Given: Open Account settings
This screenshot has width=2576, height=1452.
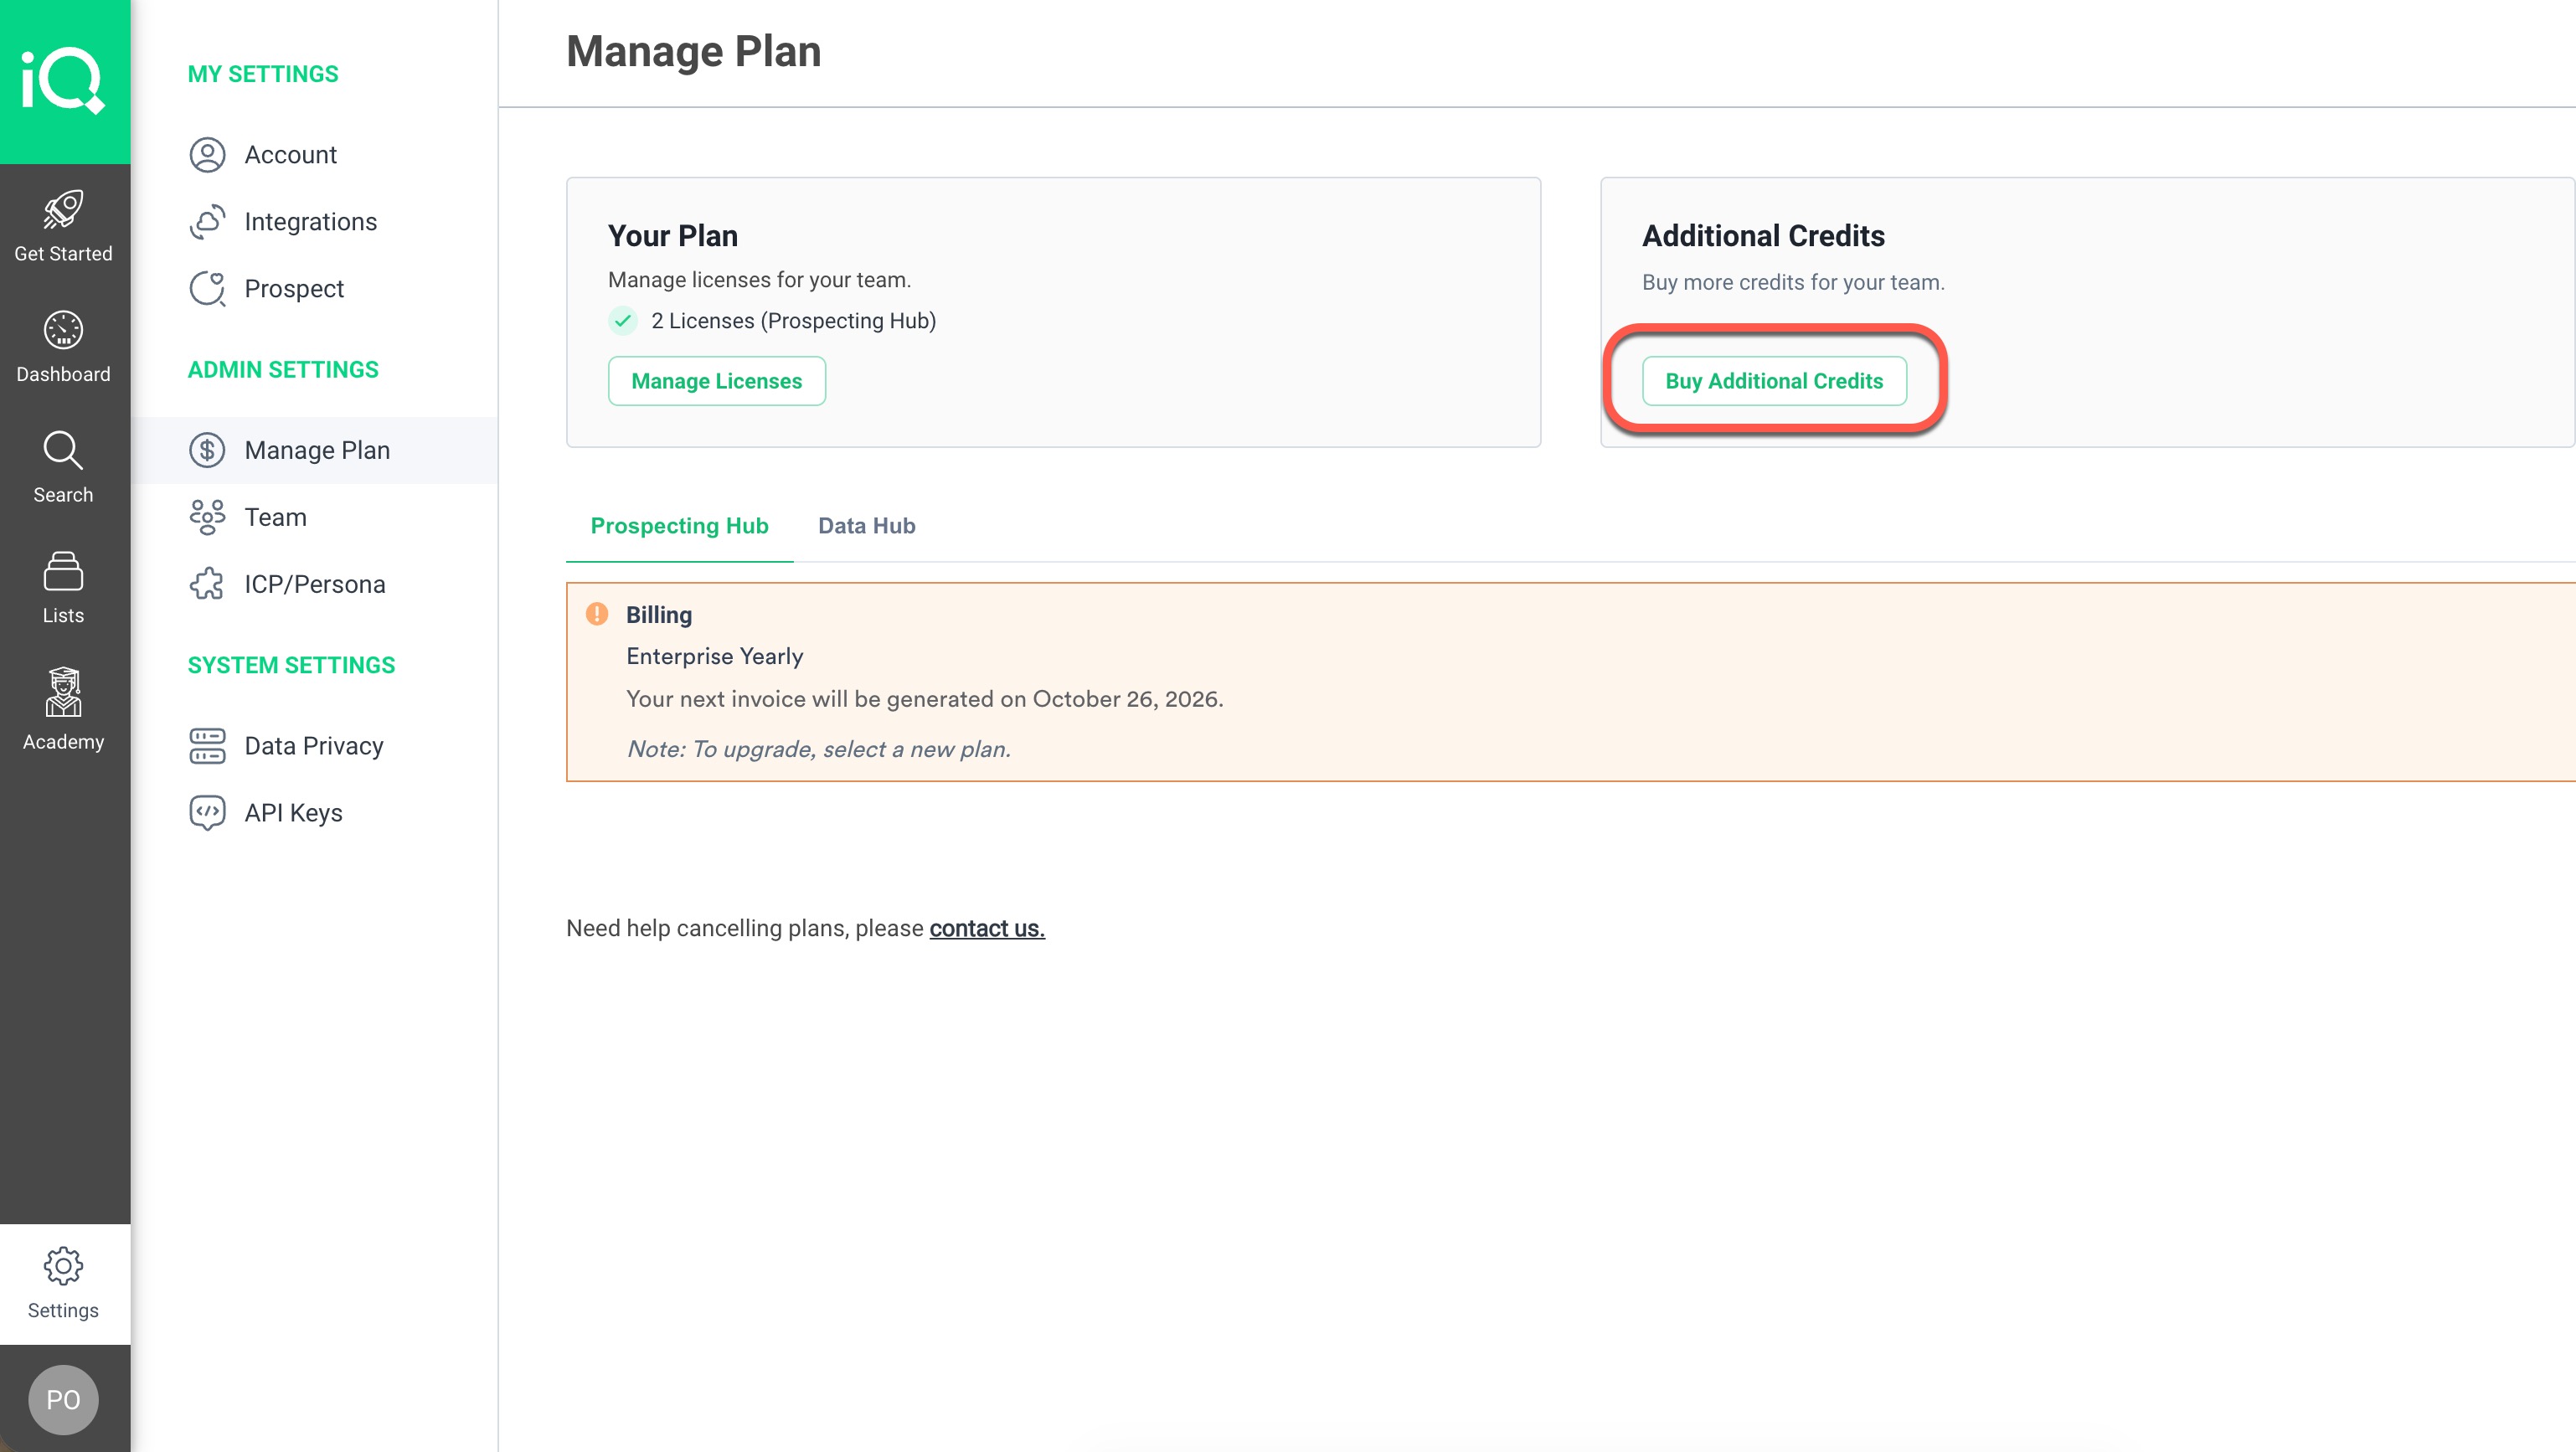Looking at the screenshot, I should [290, 155].
